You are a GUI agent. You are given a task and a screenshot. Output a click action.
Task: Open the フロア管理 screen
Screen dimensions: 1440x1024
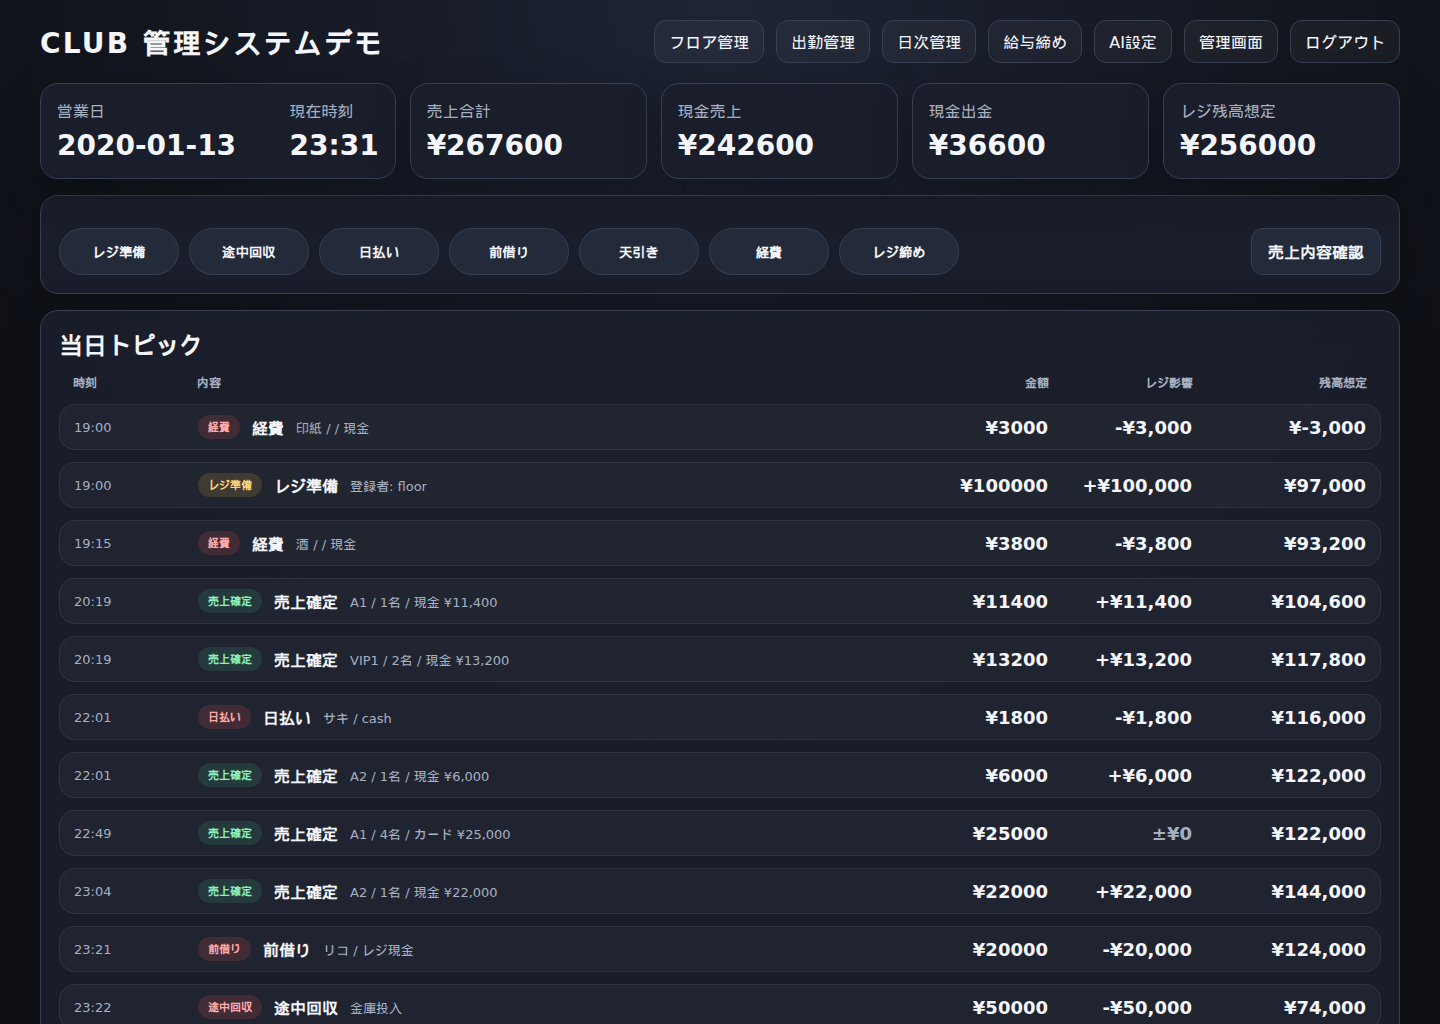(708, 42)
